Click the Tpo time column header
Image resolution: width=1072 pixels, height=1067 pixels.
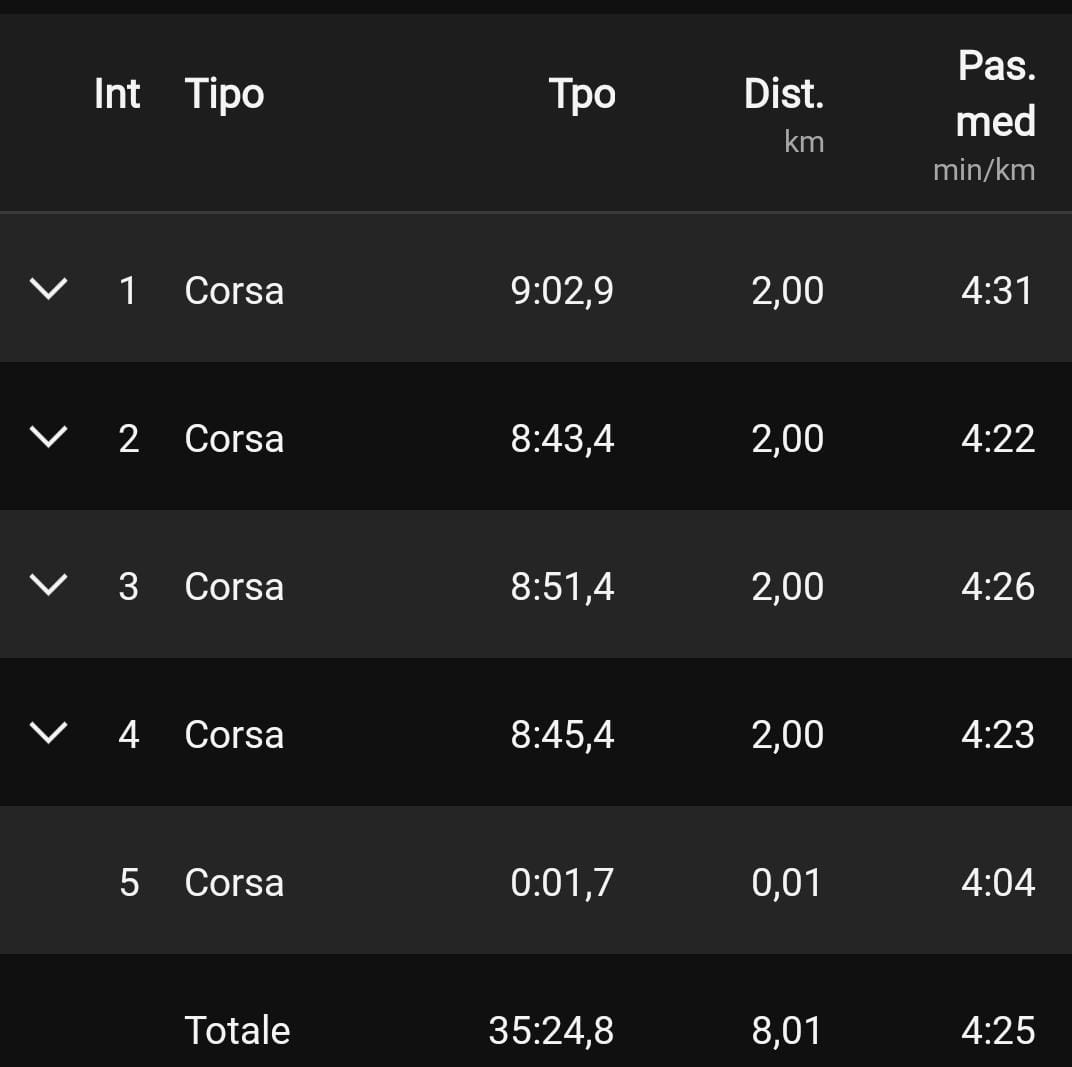582,95
